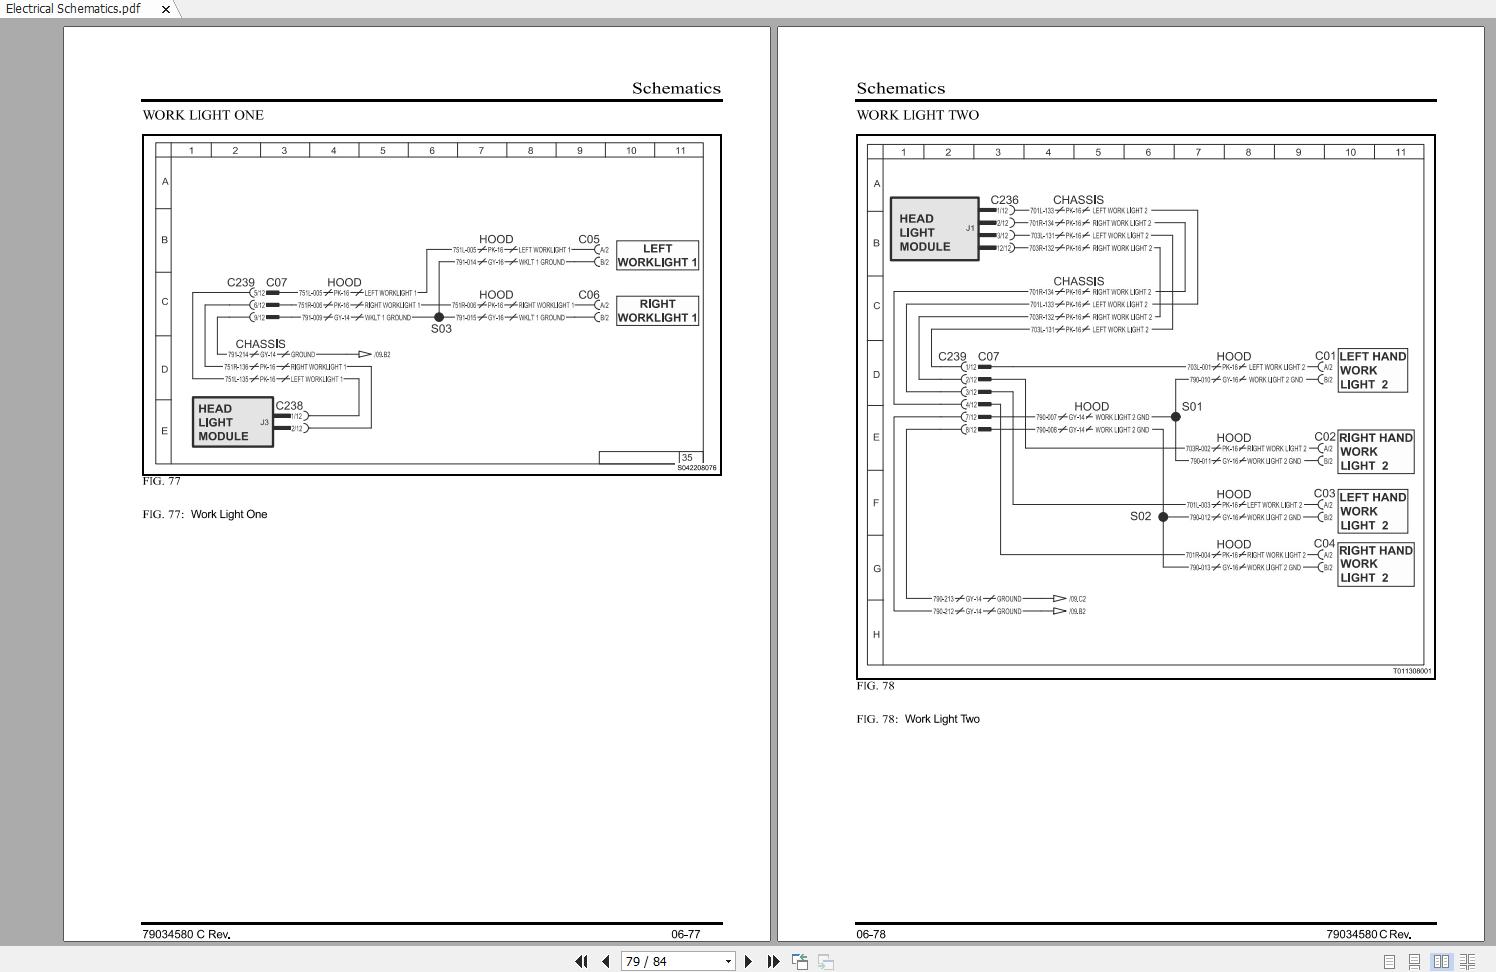
Task: Click the HEAD LIGHT MODULE block in Fig. 78
Action: click(933, 230)
